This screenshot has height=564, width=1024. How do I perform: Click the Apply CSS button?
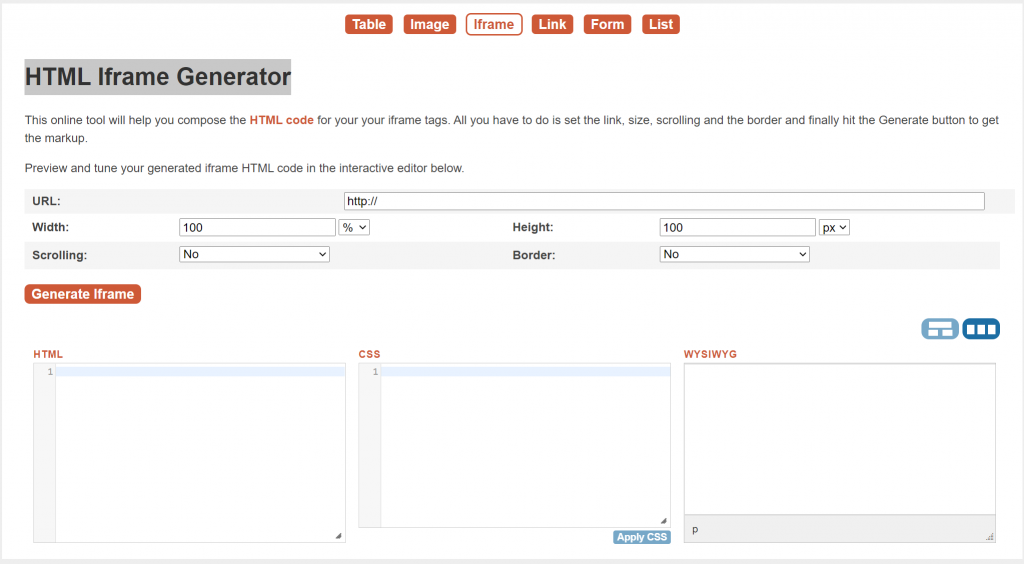pyautogui.click(x=641, y=537)
